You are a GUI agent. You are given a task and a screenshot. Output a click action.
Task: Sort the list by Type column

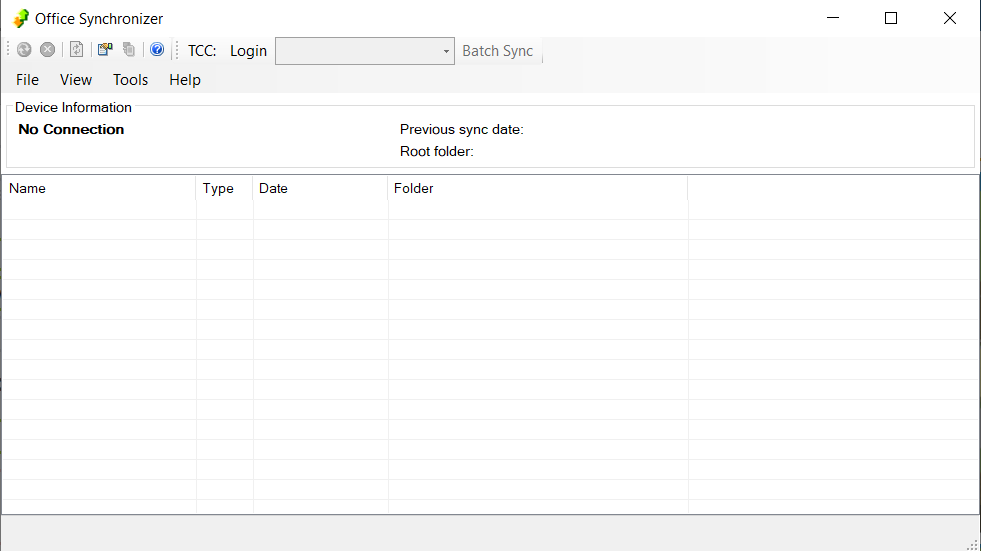(x=225, y=188)
